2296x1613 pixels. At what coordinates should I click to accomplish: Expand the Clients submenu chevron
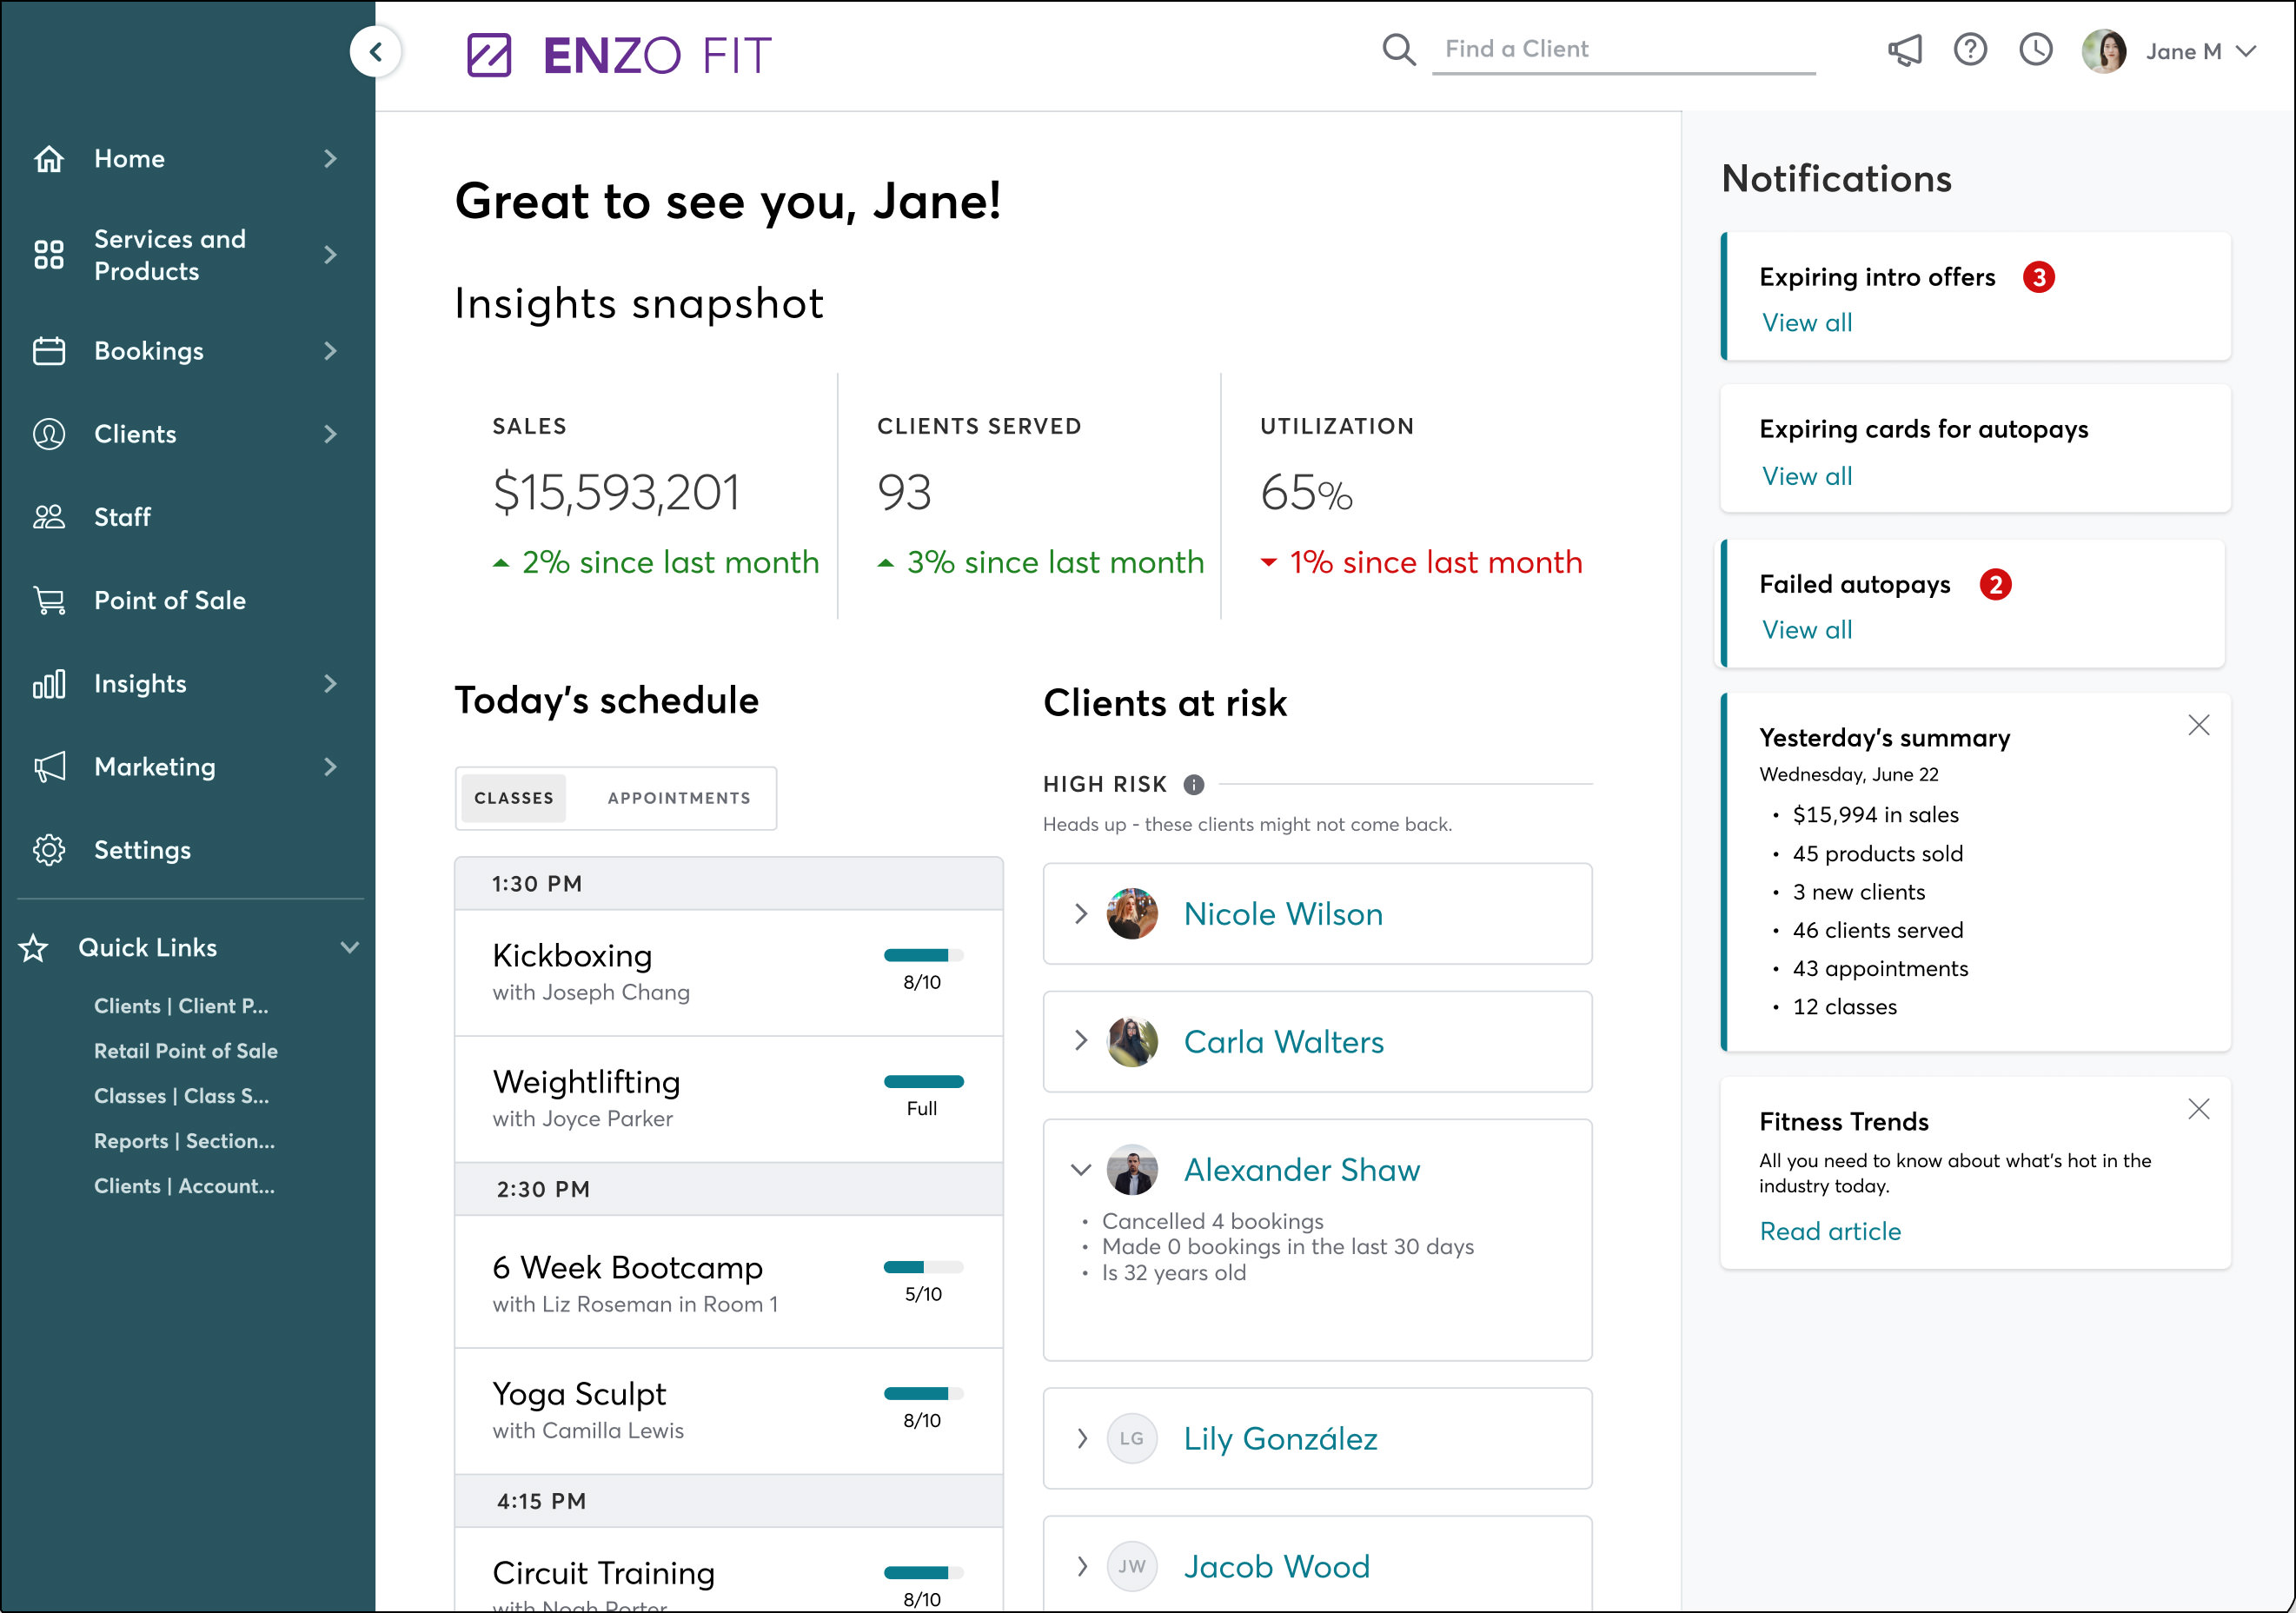coord(331,434)
